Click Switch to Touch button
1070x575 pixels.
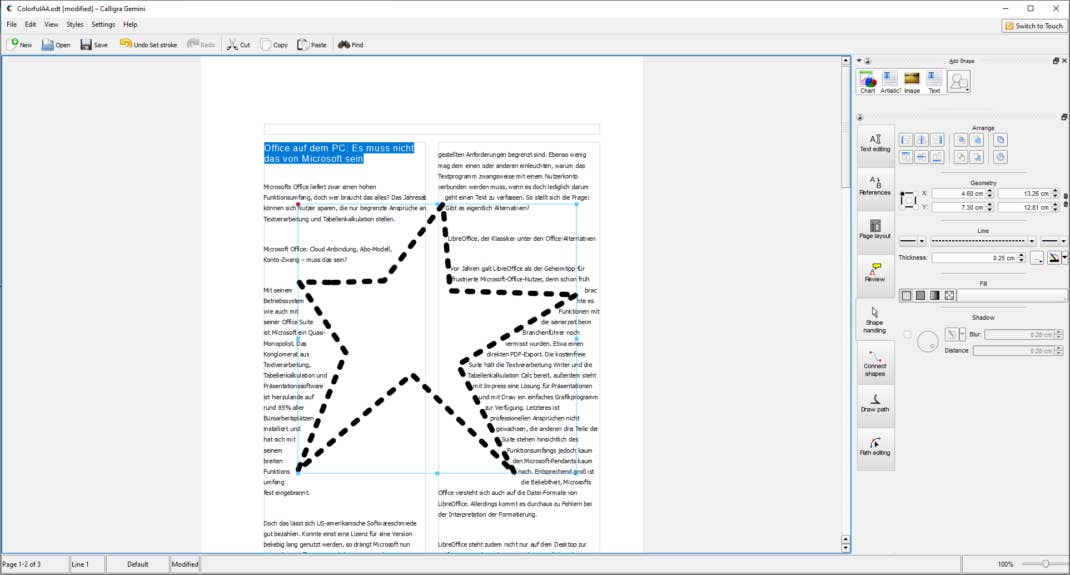(x=1033, y=26)
